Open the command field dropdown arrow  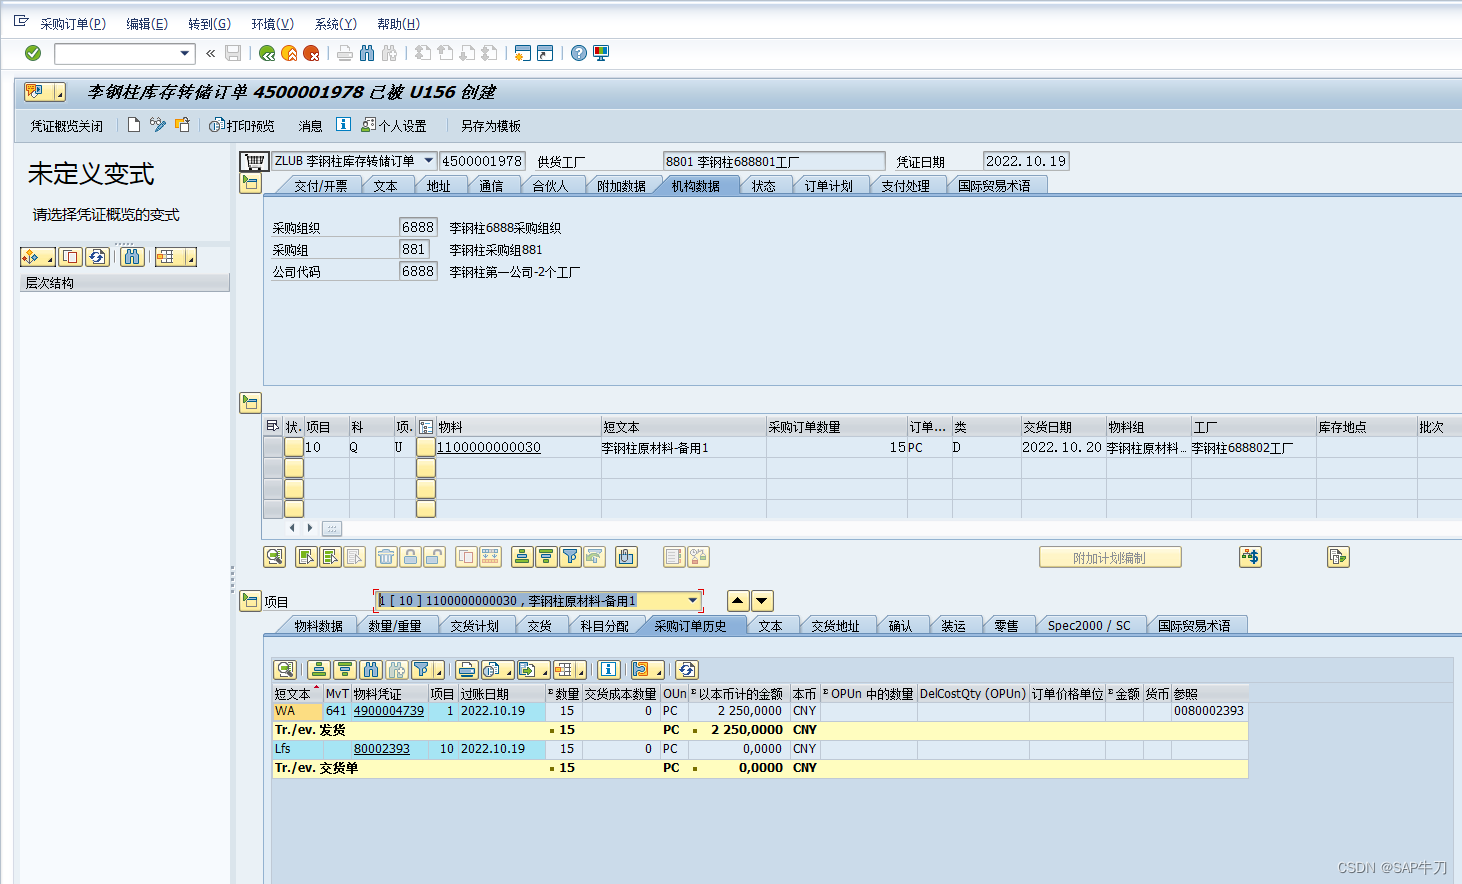[x=185, y=53]
